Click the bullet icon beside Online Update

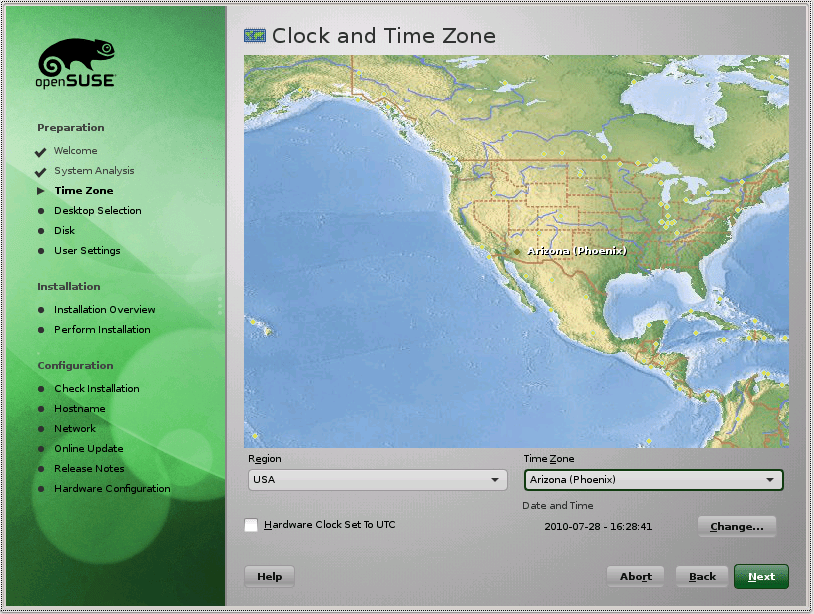point(42,448)
